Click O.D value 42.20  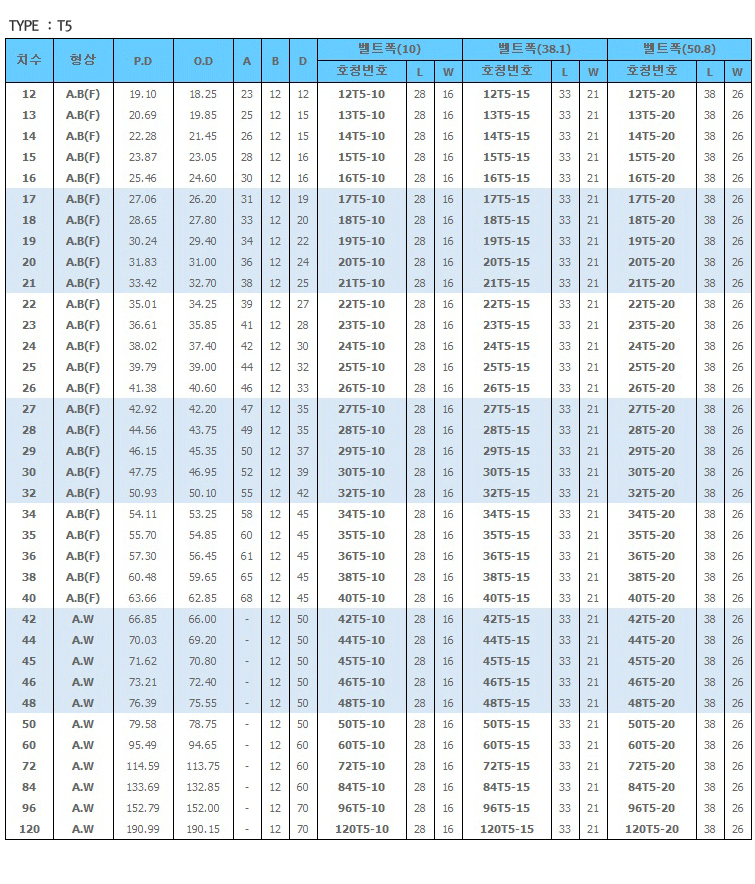203,409
